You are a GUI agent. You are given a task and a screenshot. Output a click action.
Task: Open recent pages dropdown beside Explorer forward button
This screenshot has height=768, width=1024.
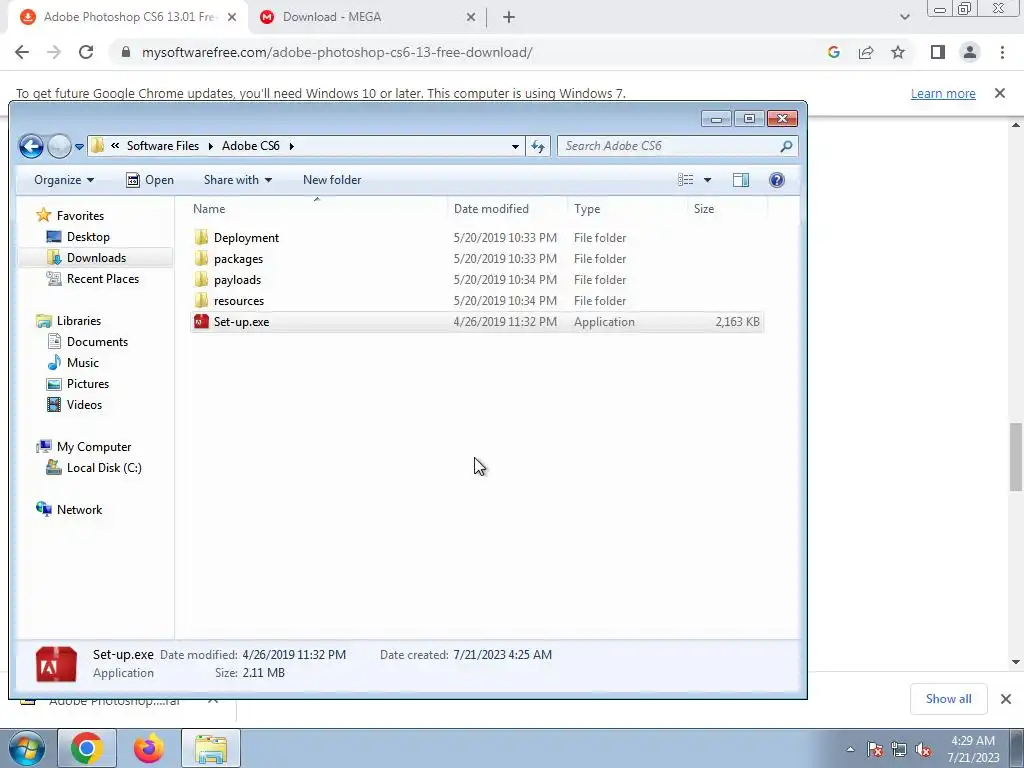pyautogui.click(x=79, y=147)
